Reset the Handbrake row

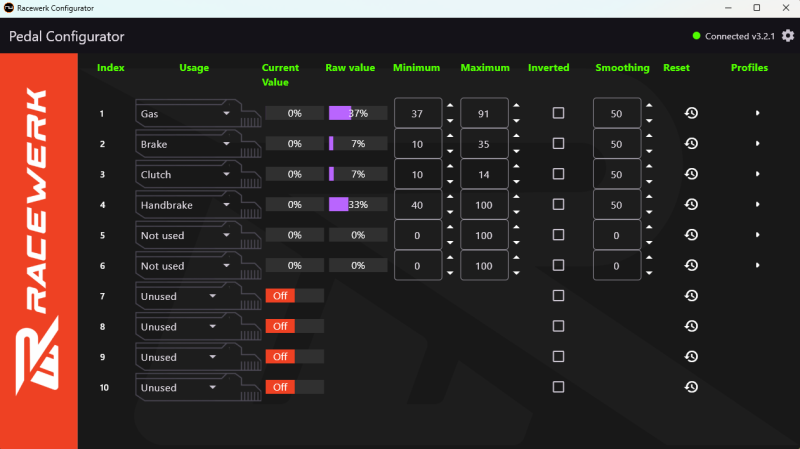pos(691,205)
